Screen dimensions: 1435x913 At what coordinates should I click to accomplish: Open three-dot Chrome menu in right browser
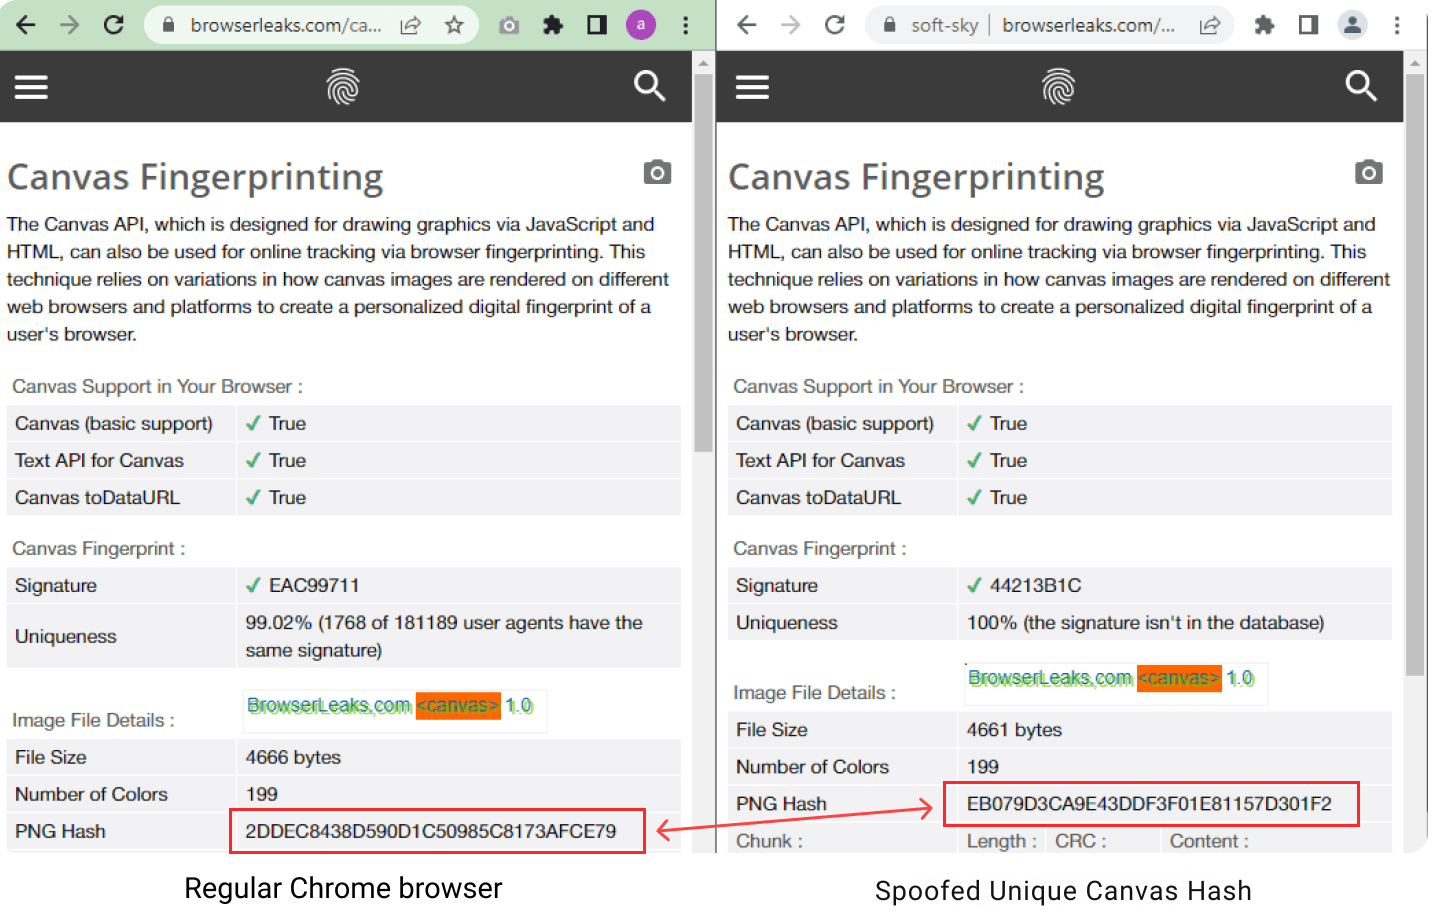click(1397, 25)
